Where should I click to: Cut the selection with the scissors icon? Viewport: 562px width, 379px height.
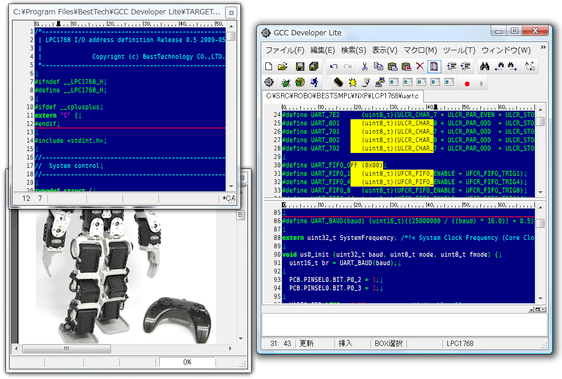(365, 66)
